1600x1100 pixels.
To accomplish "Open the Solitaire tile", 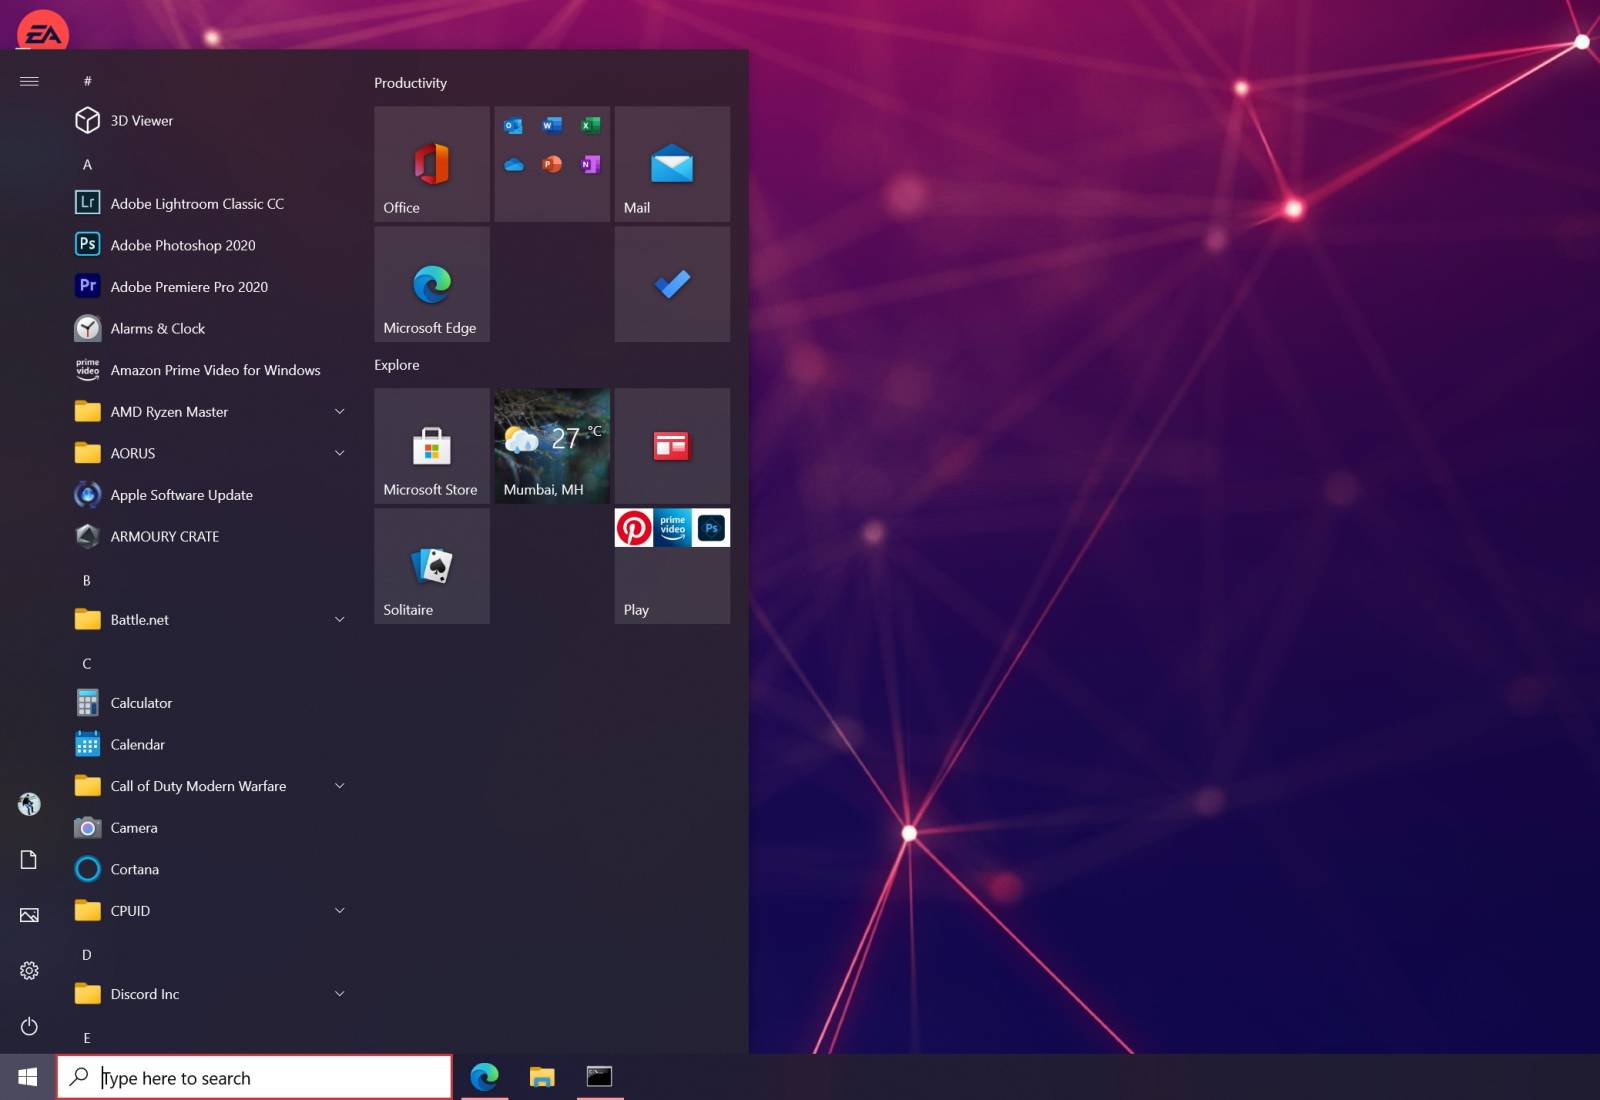I will click(432, 566).
